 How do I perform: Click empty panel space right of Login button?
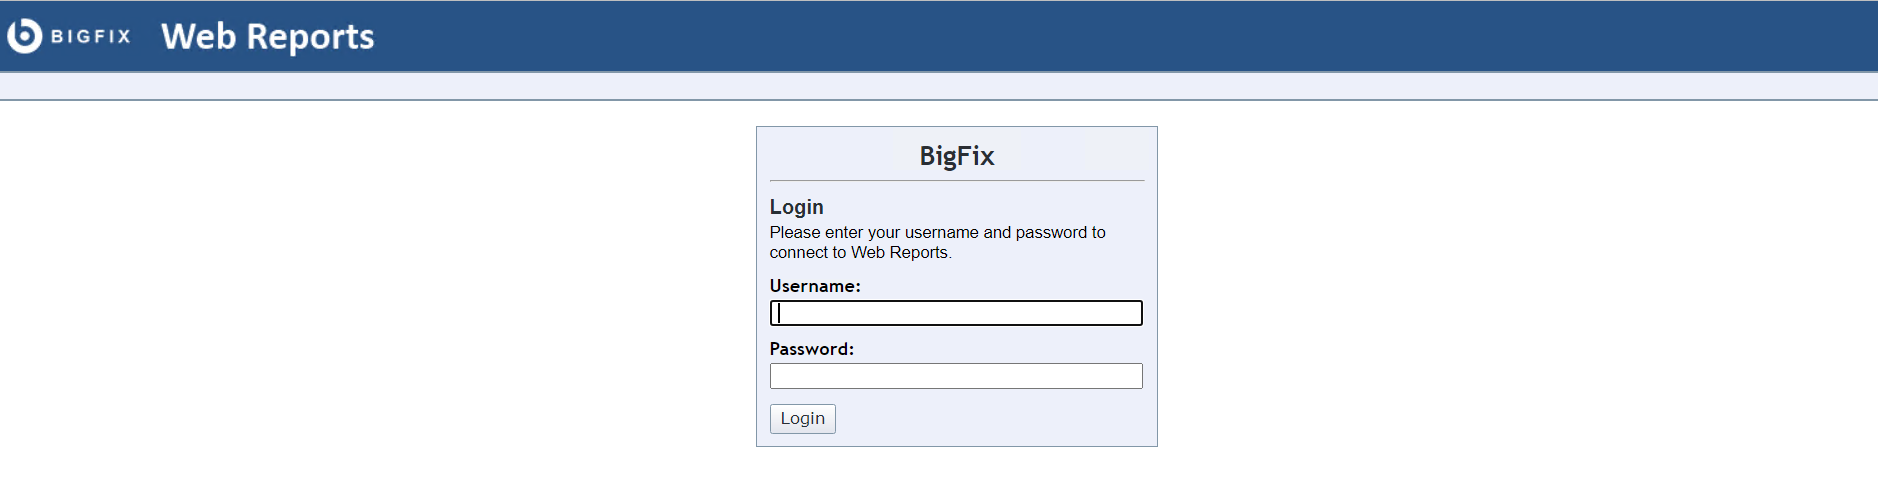[x=990, y=419]
